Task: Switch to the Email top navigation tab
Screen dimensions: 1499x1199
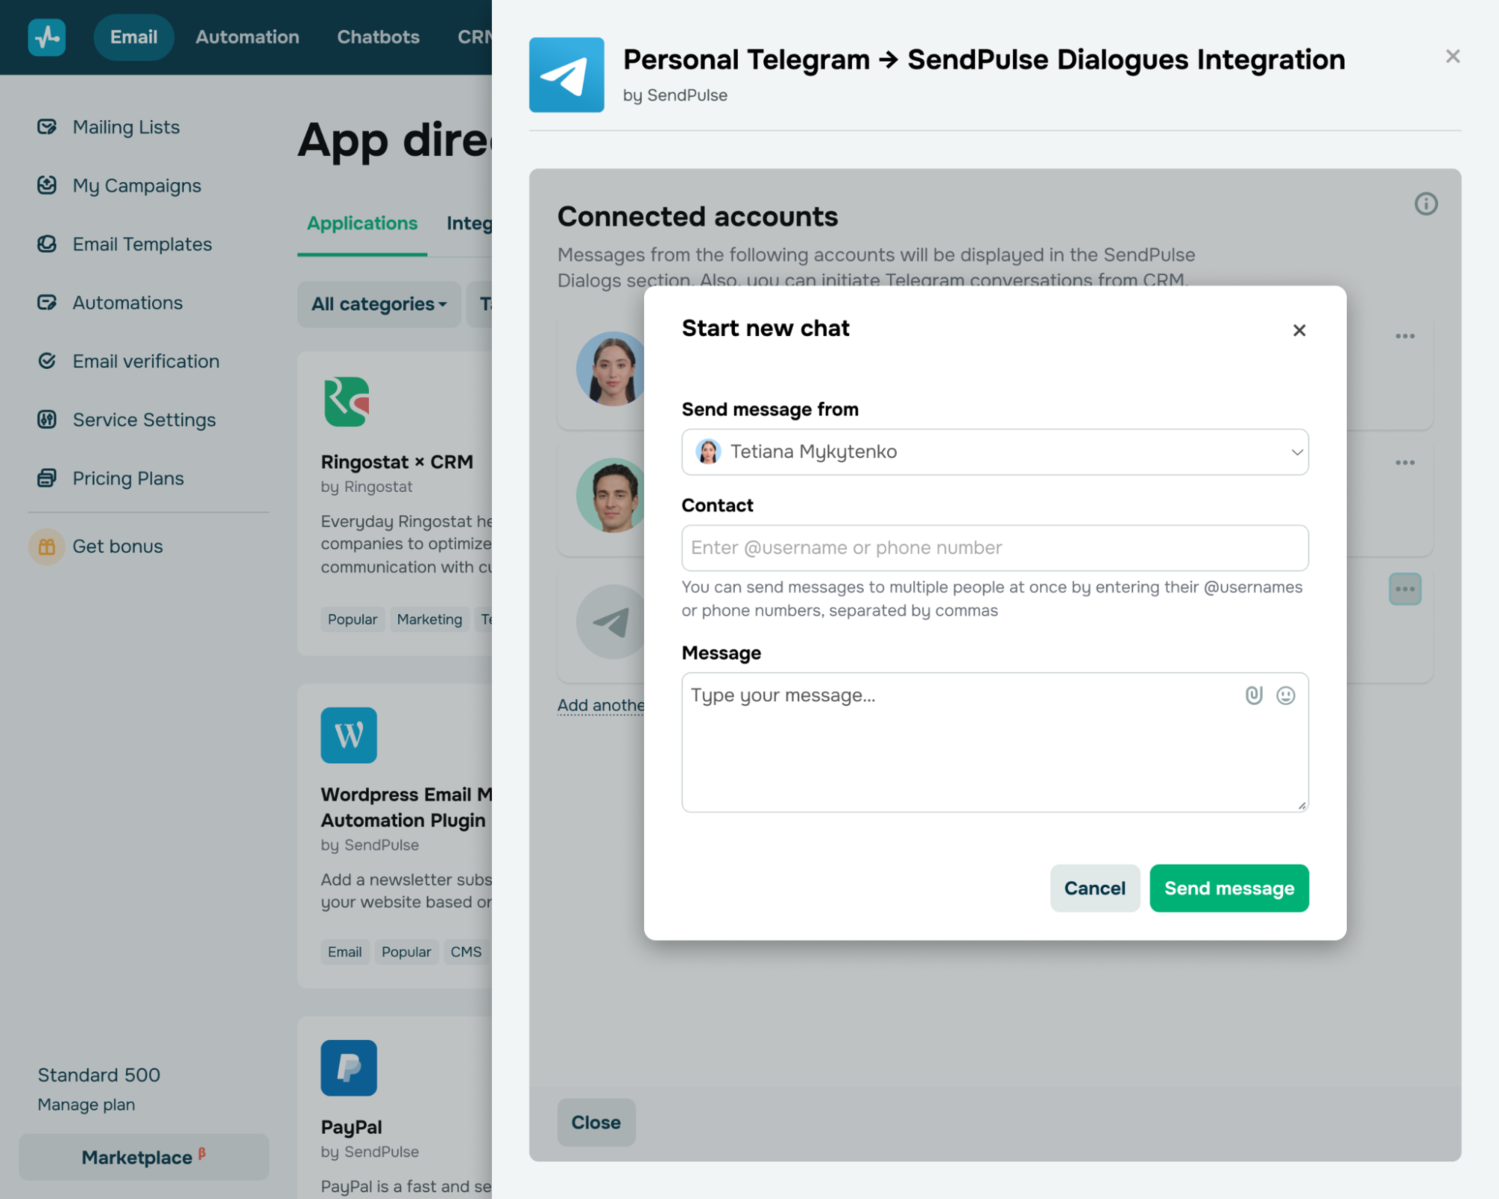Action: [134, 37]
